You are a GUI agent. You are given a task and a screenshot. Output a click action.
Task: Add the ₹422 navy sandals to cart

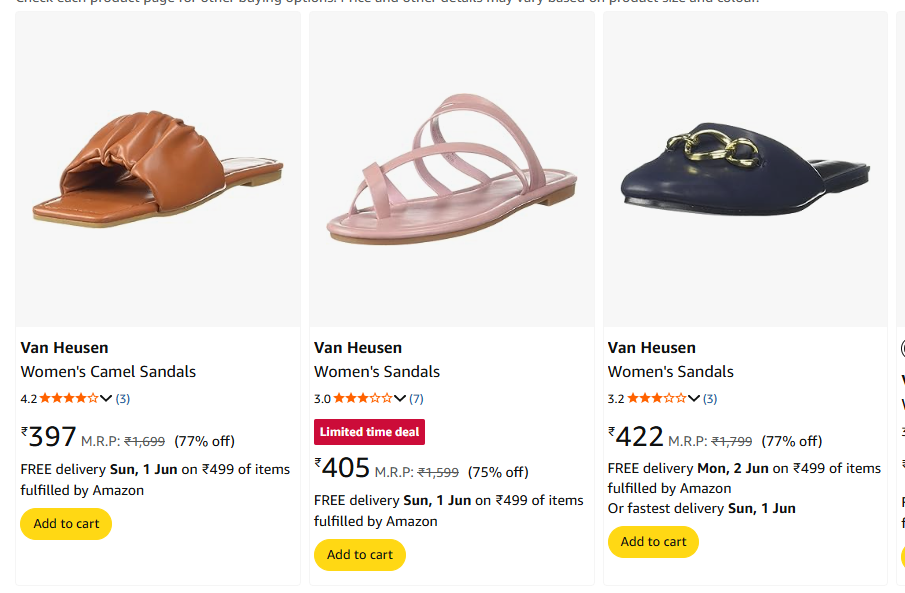tap(653, 542)
